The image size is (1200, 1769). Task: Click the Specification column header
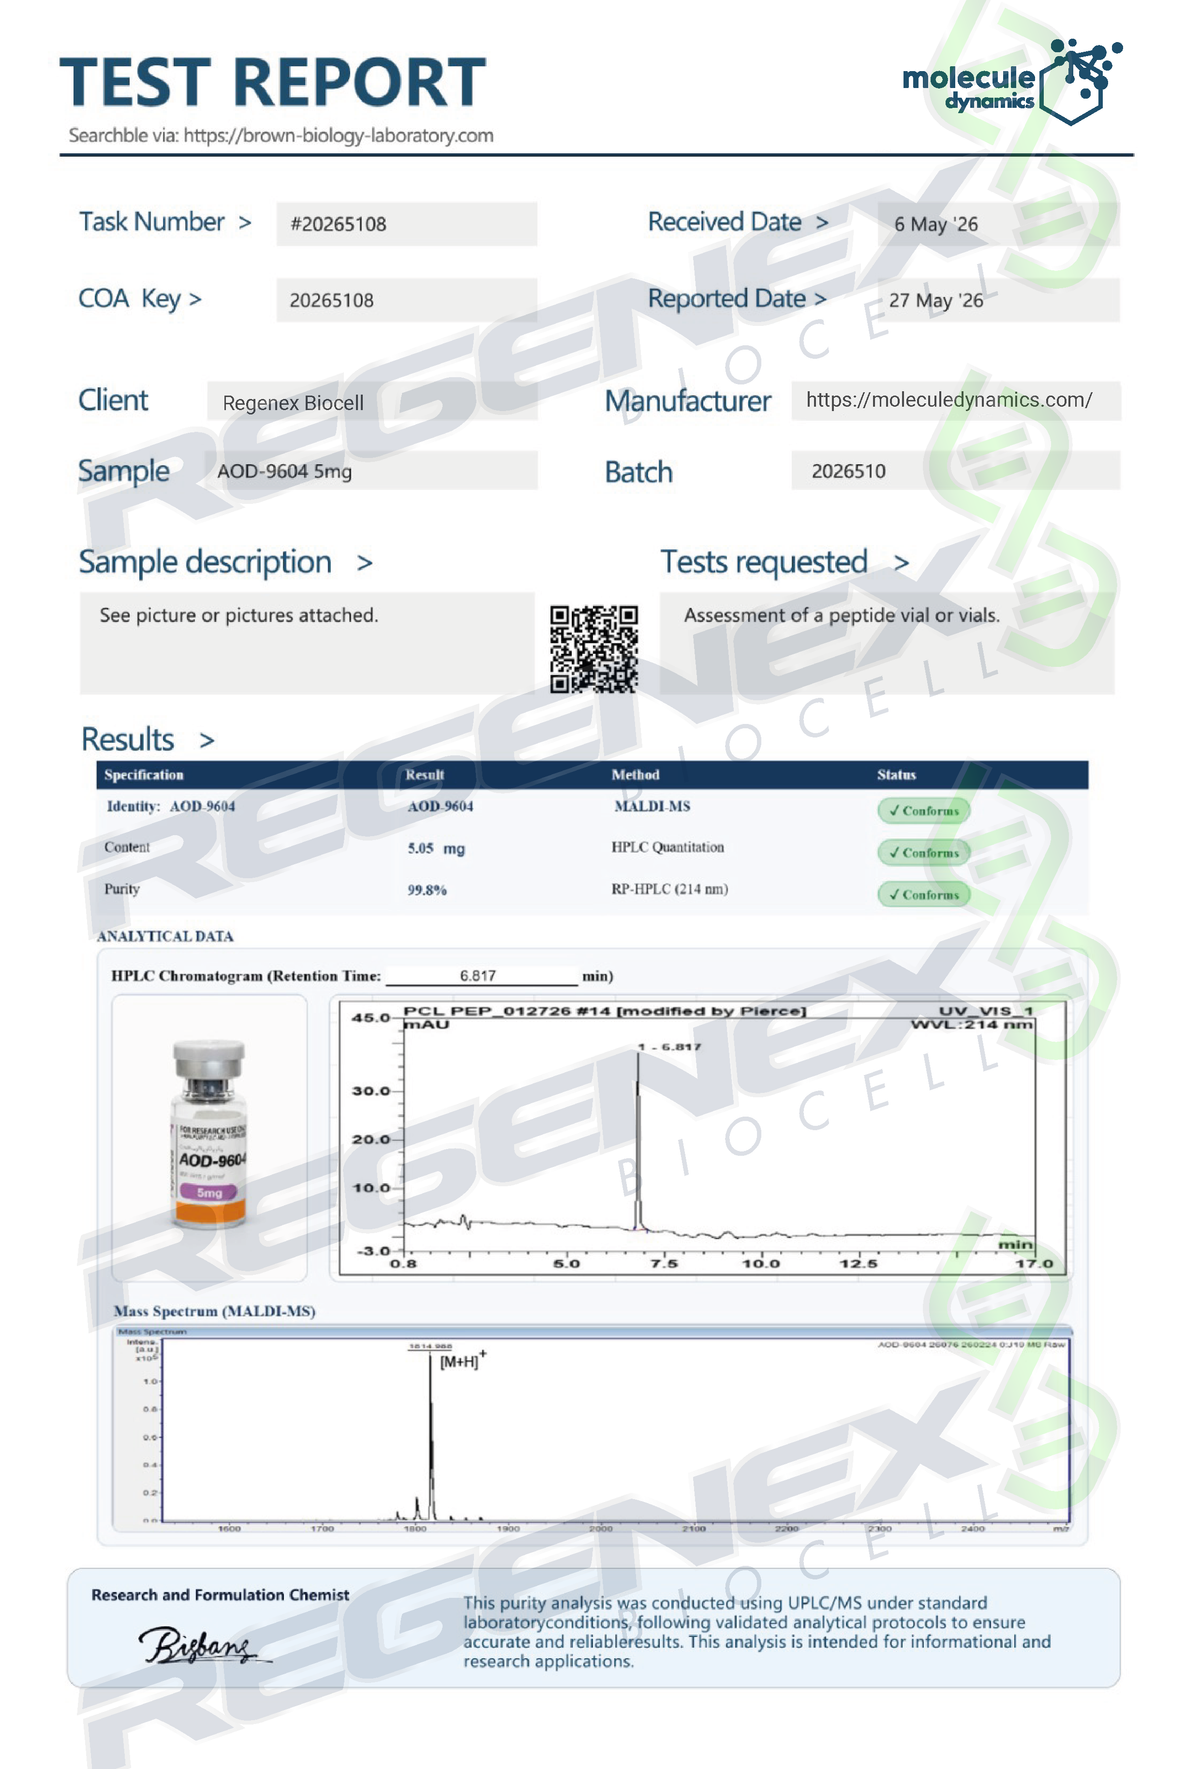144,775
